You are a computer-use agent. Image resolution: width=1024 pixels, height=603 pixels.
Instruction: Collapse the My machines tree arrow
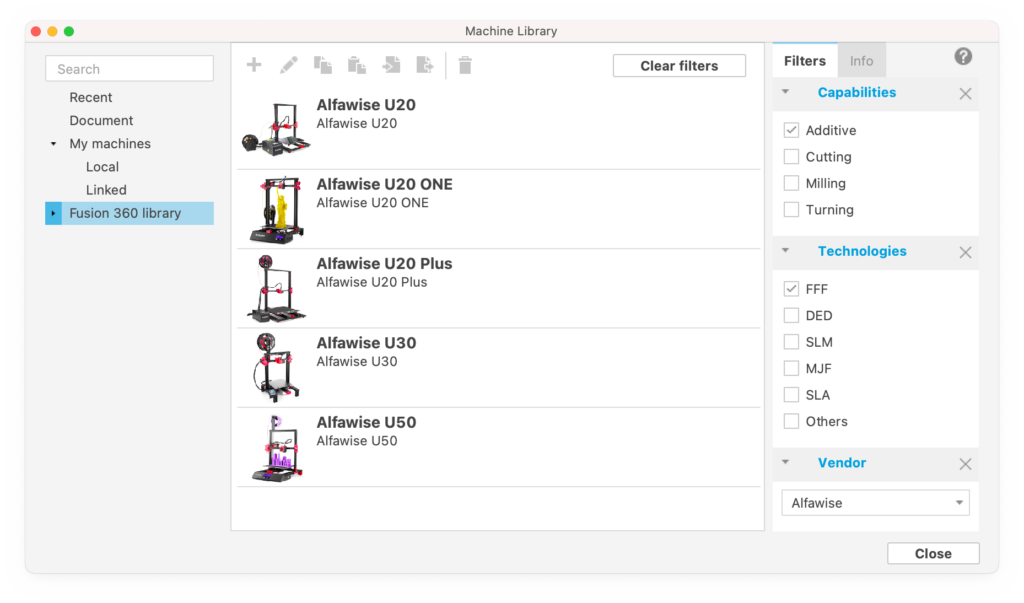tap(54, 144)
